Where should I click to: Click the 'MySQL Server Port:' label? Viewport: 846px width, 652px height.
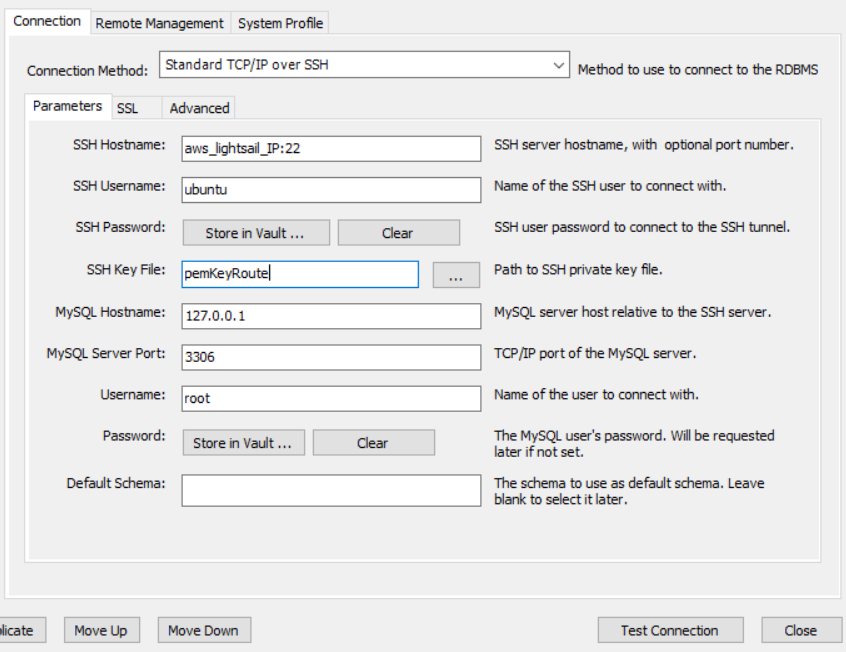[106, 353]
